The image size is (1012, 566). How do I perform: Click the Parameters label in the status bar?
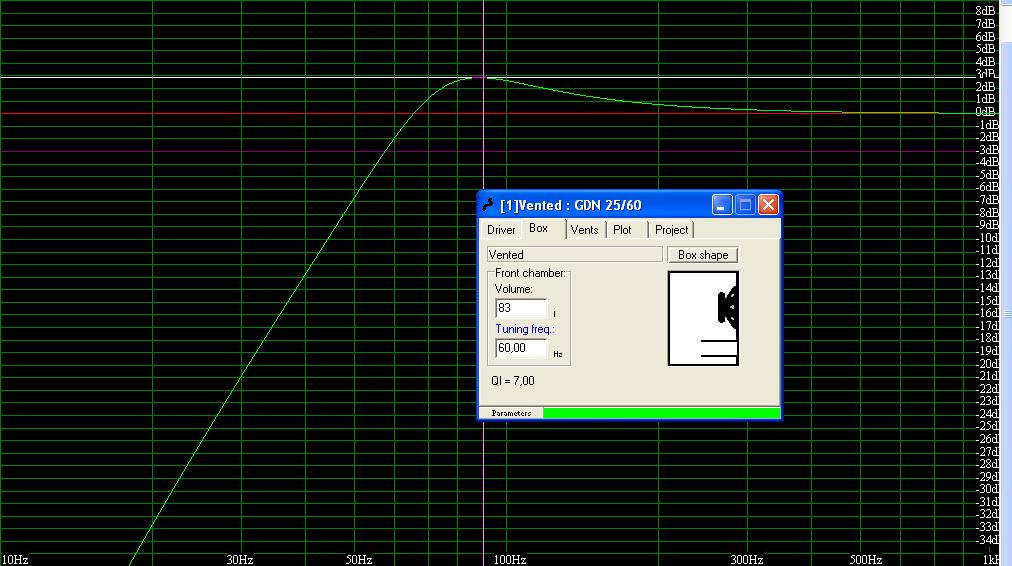pyautogui.click(x=511, y=413)
